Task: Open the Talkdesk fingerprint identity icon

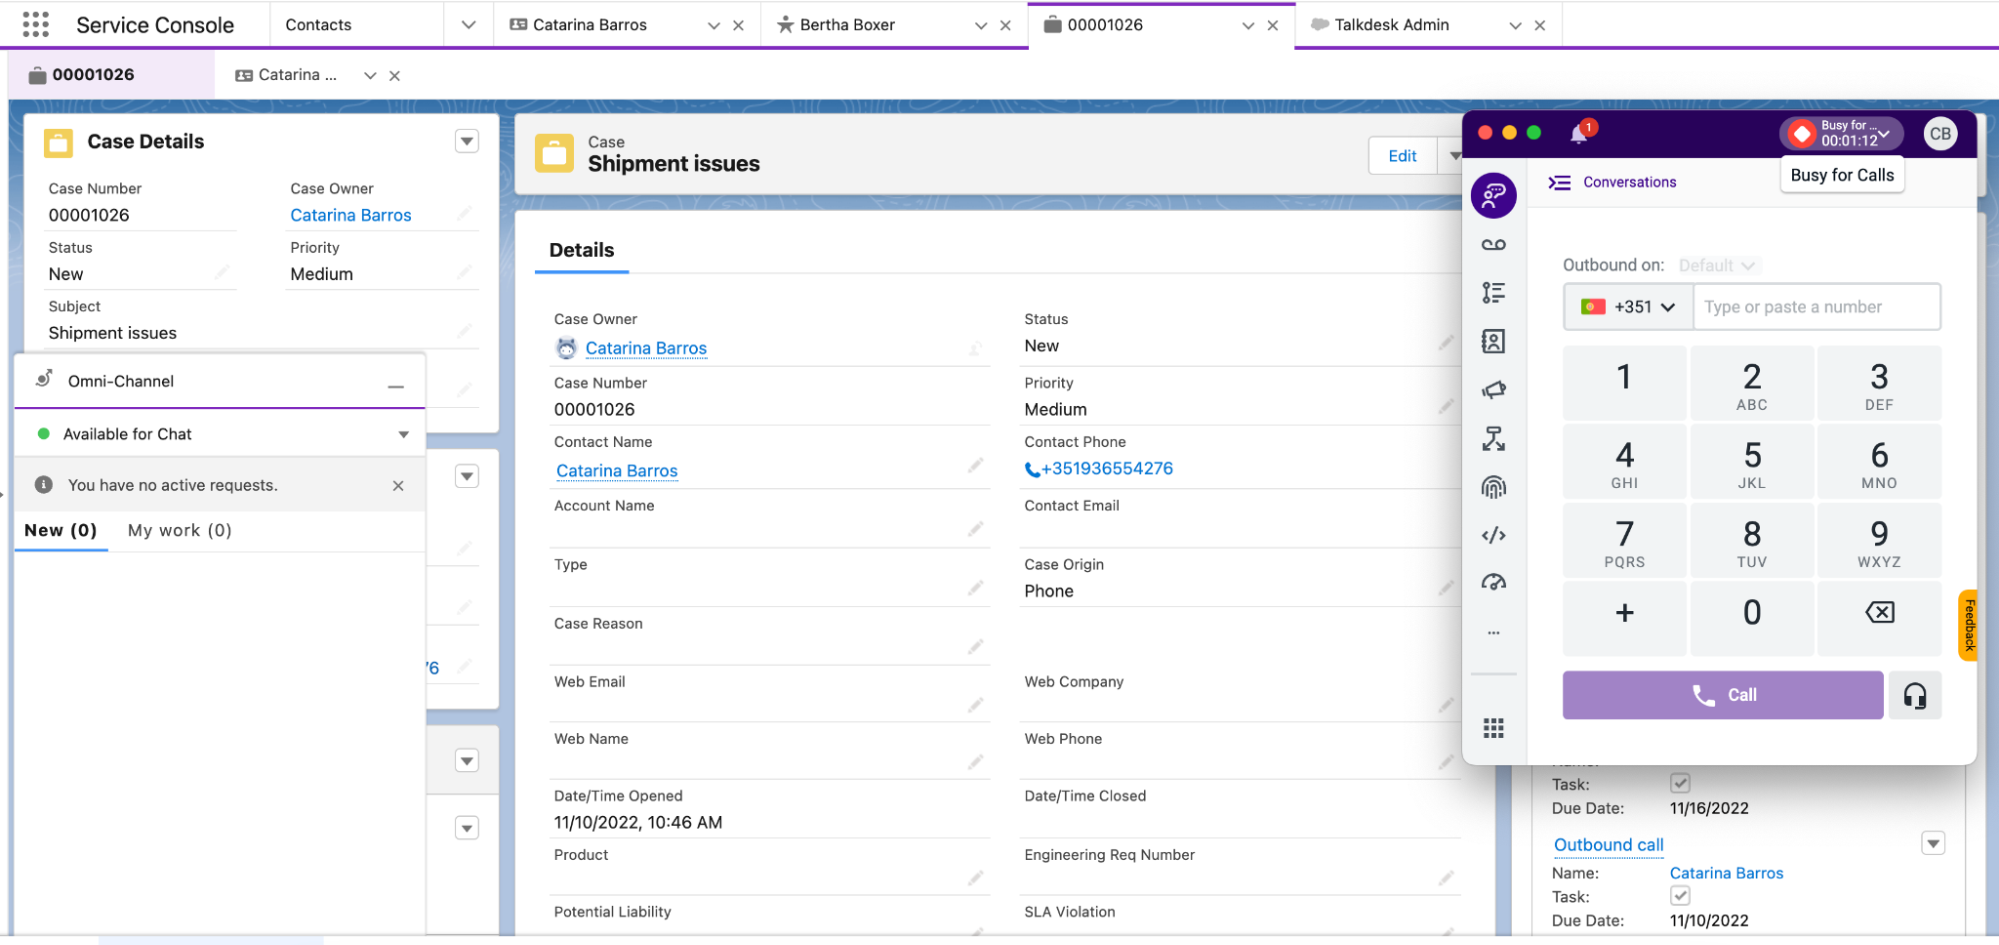Action: [1493, 487]
